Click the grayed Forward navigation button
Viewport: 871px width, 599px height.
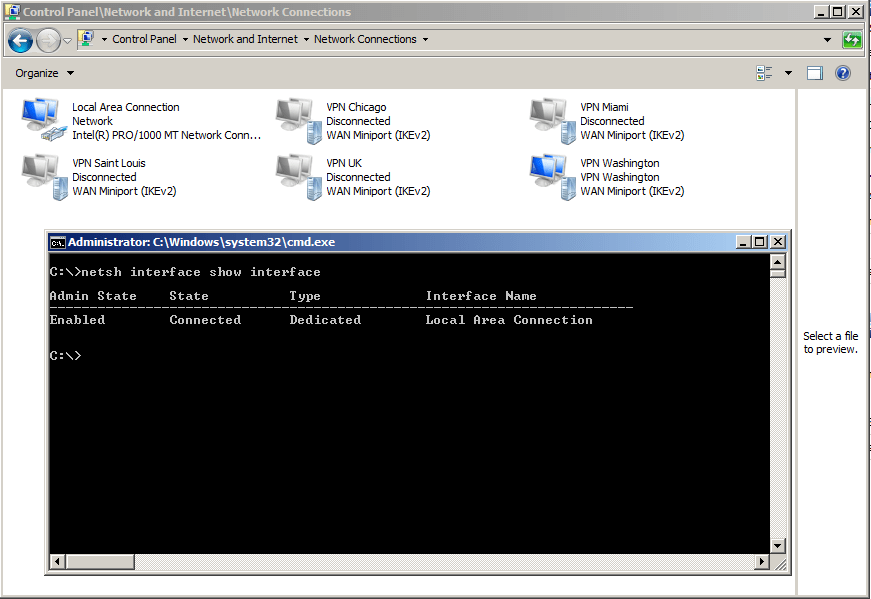tap(45, 39)
